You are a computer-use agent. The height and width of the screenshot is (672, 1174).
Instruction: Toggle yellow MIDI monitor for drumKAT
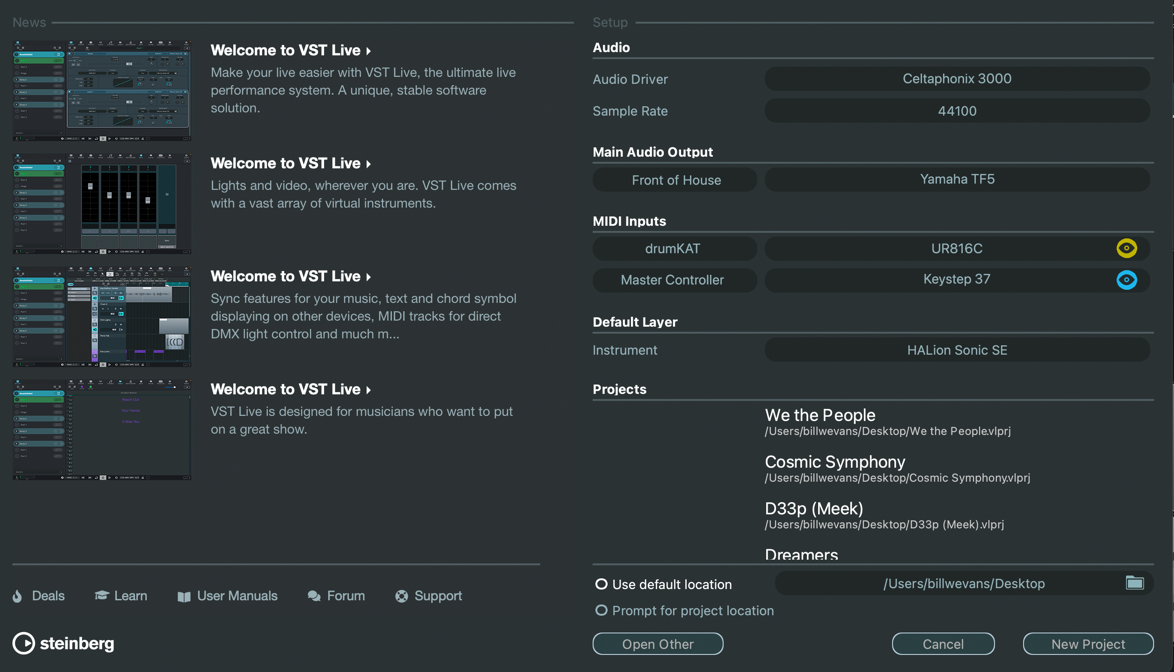click(x=1126, y=248)
